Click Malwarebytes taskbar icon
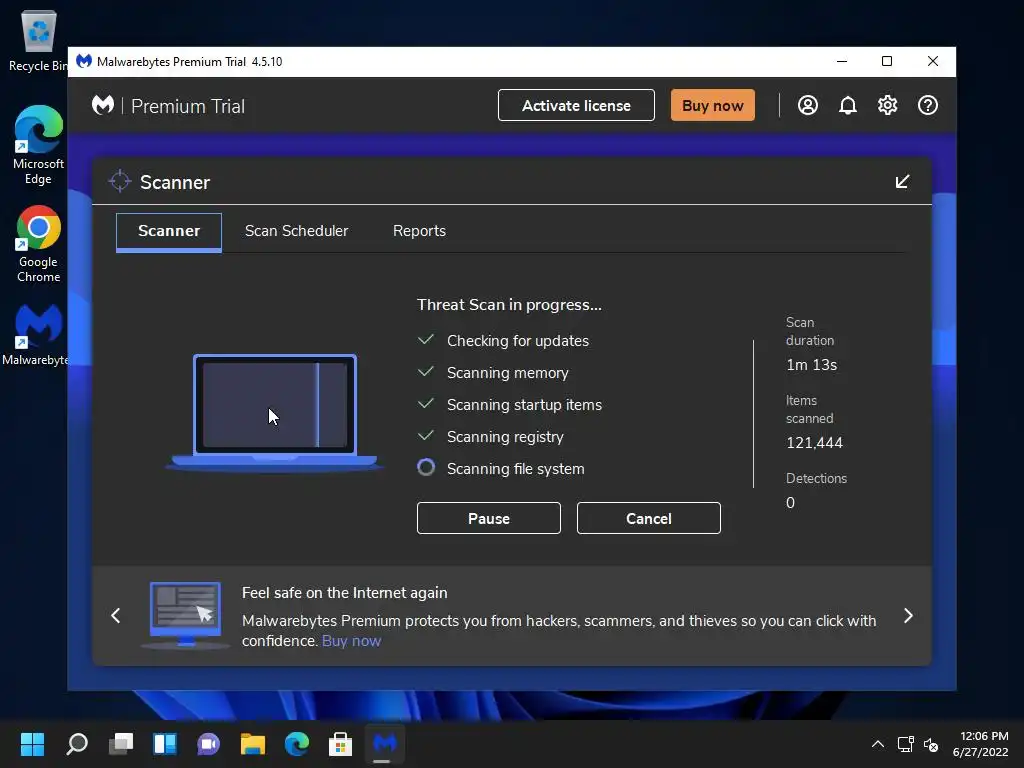This screenshot has height=768, width=1024. tap(385, 744)
